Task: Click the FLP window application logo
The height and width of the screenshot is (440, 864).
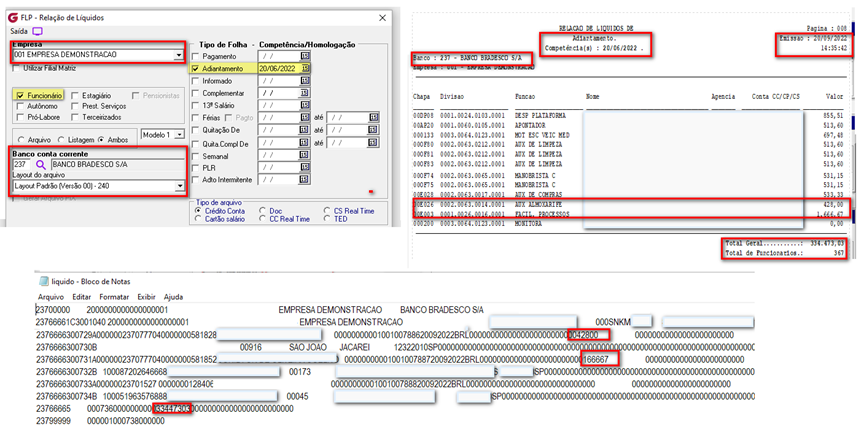Action: [x=13, y=18]
